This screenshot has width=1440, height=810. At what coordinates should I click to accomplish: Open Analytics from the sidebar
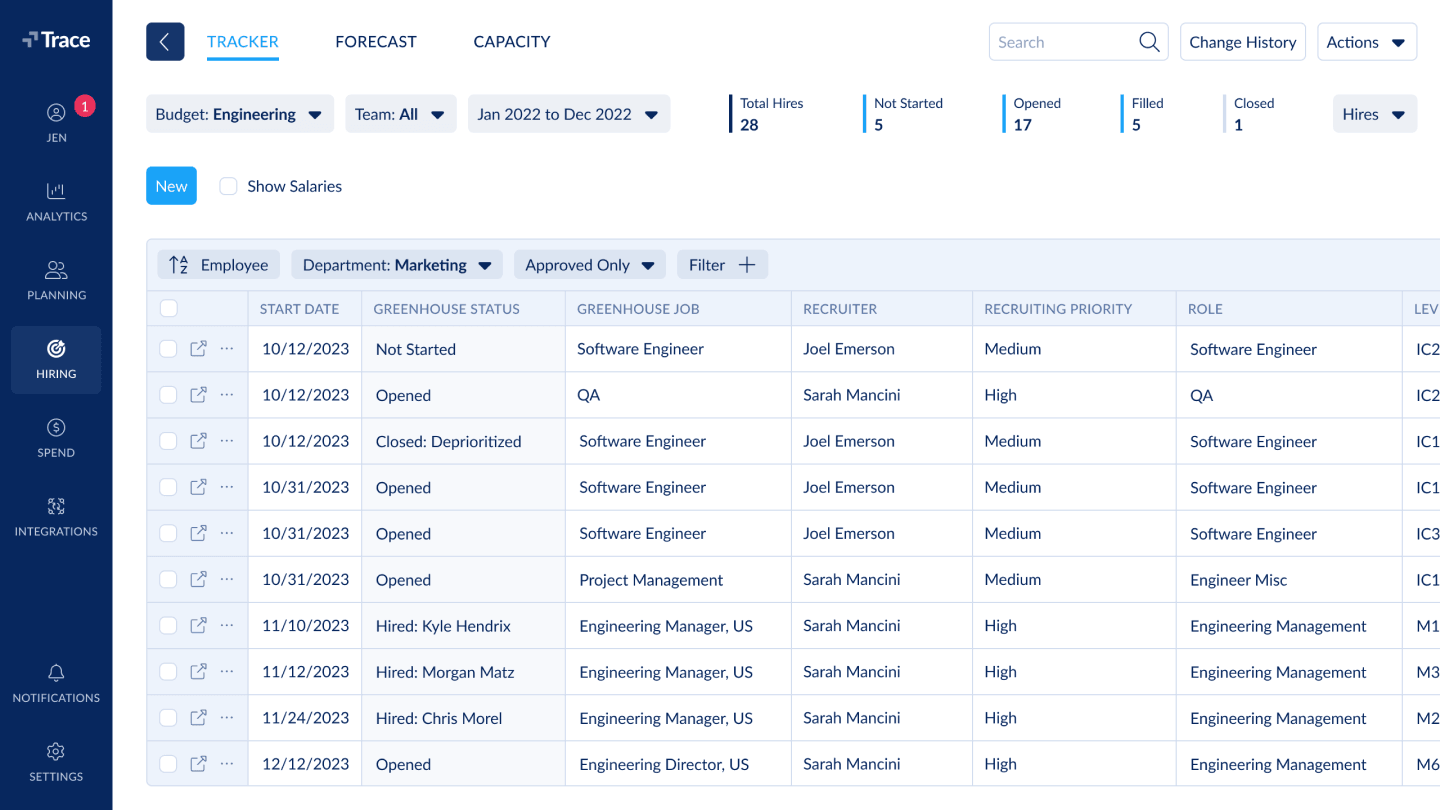click(x=56, y=201)
